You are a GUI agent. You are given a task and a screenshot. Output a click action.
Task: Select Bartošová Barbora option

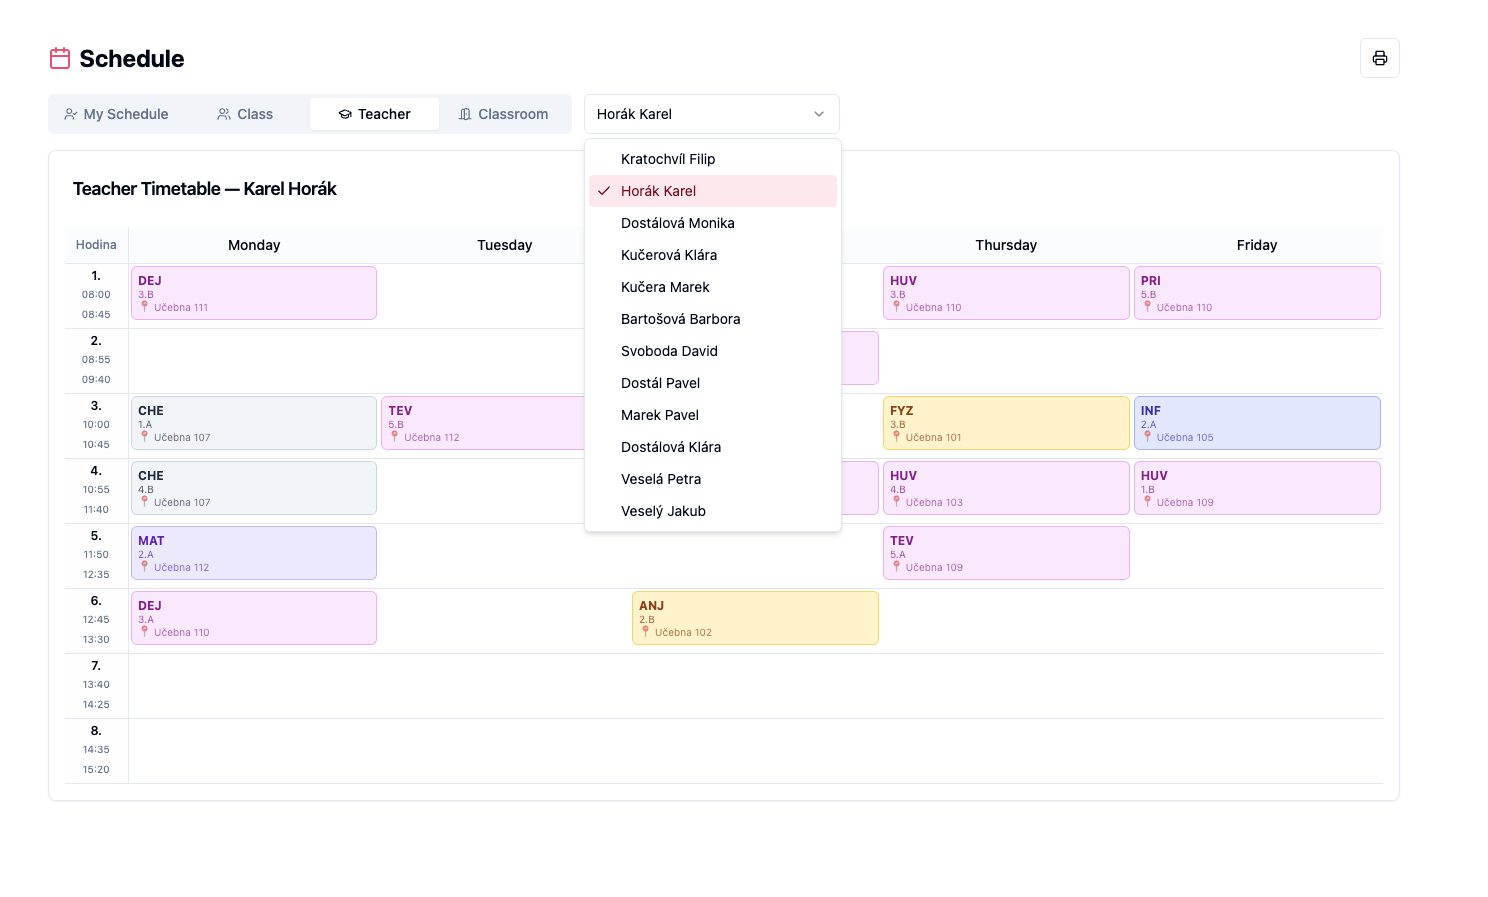tap(713, 319)
